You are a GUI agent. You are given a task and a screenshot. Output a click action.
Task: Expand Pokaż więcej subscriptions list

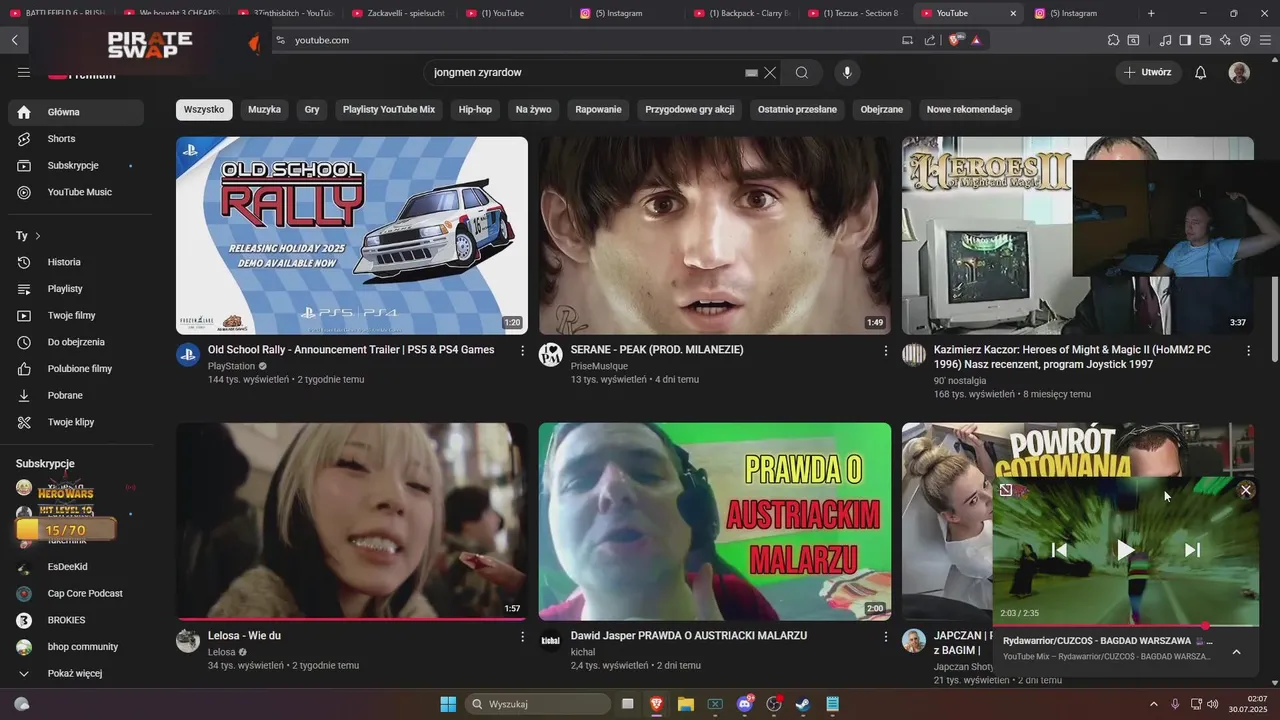(x=76, y=673)
